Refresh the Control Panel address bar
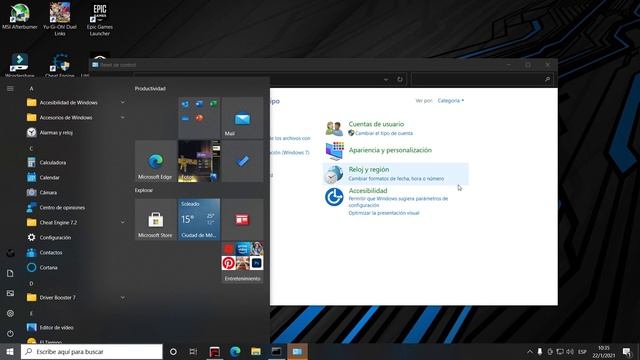The height and width of the screenshot is (360, 640). click(400, 79)
